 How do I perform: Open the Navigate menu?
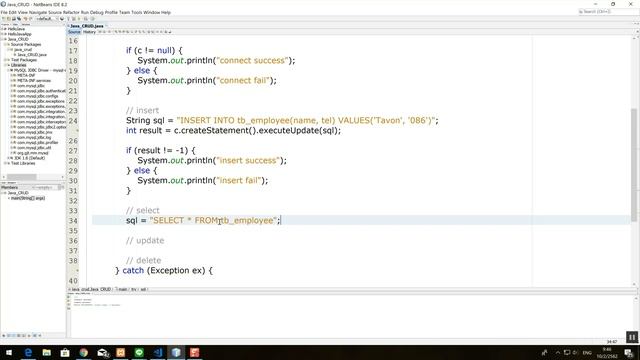pos(38,12)
